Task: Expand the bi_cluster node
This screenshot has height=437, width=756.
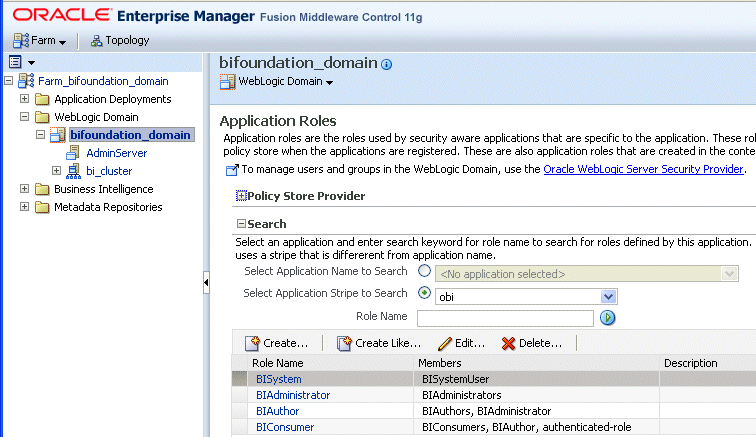Action: click(x=56, y=171)
